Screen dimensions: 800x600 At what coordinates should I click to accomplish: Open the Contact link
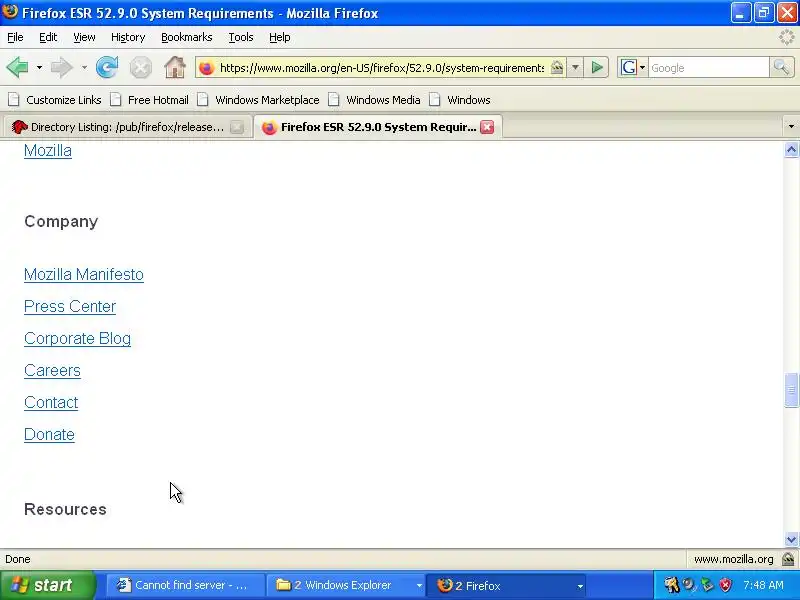[51, 403]
